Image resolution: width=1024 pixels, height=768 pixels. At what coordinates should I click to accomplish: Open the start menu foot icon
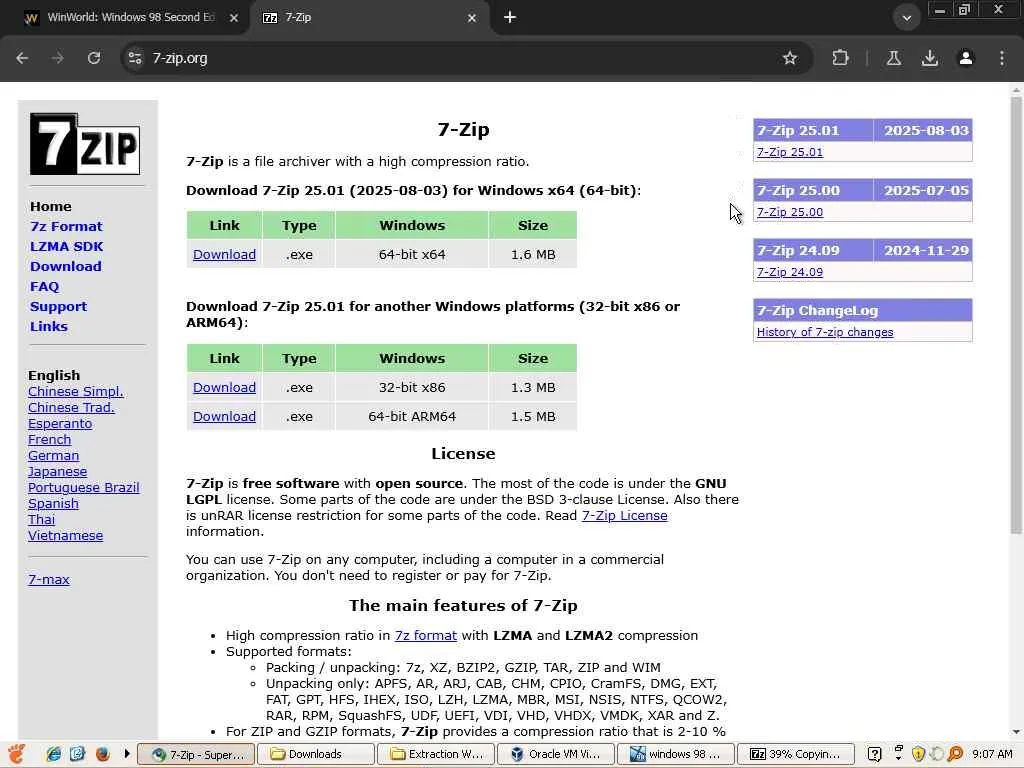[x=17, y=754]
